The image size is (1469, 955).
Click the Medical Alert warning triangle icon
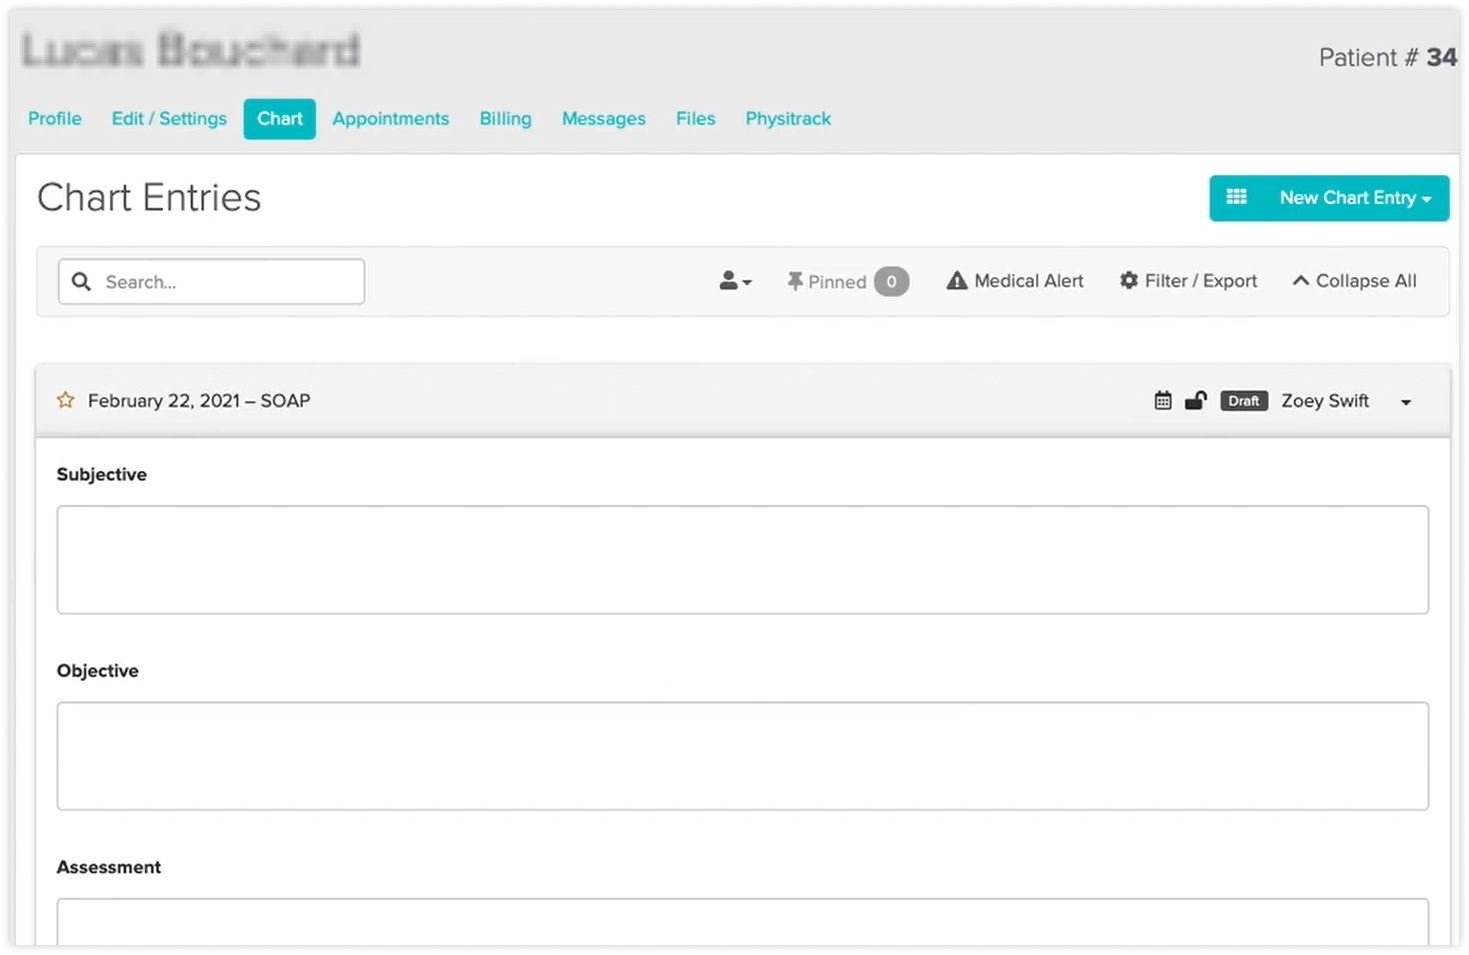coord(957,281)
